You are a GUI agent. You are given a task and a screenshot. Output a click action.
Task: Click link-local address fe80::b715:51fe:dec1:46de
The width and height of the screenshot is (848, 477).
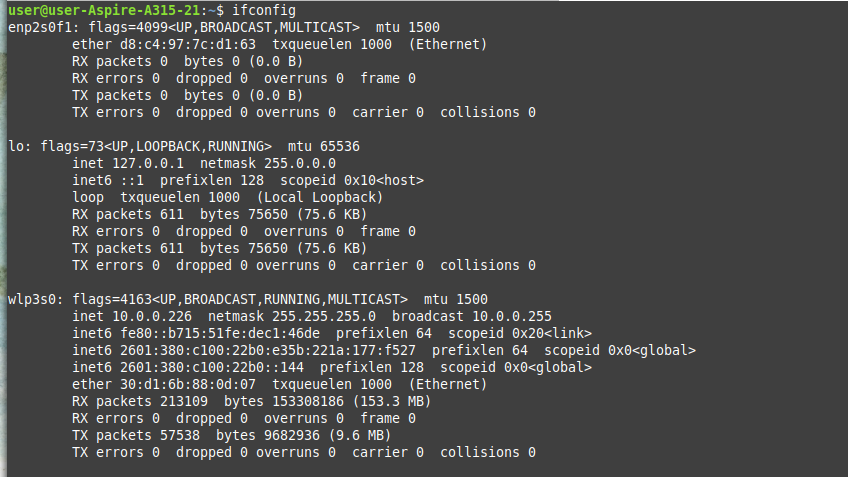(220, 334)
